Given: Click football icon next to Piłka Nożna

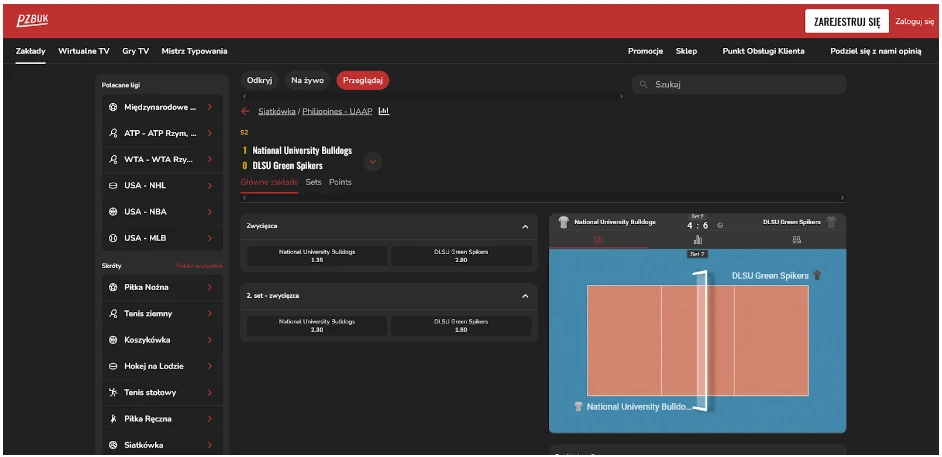Looking at the screenshot, I should (x=113, y=287).
